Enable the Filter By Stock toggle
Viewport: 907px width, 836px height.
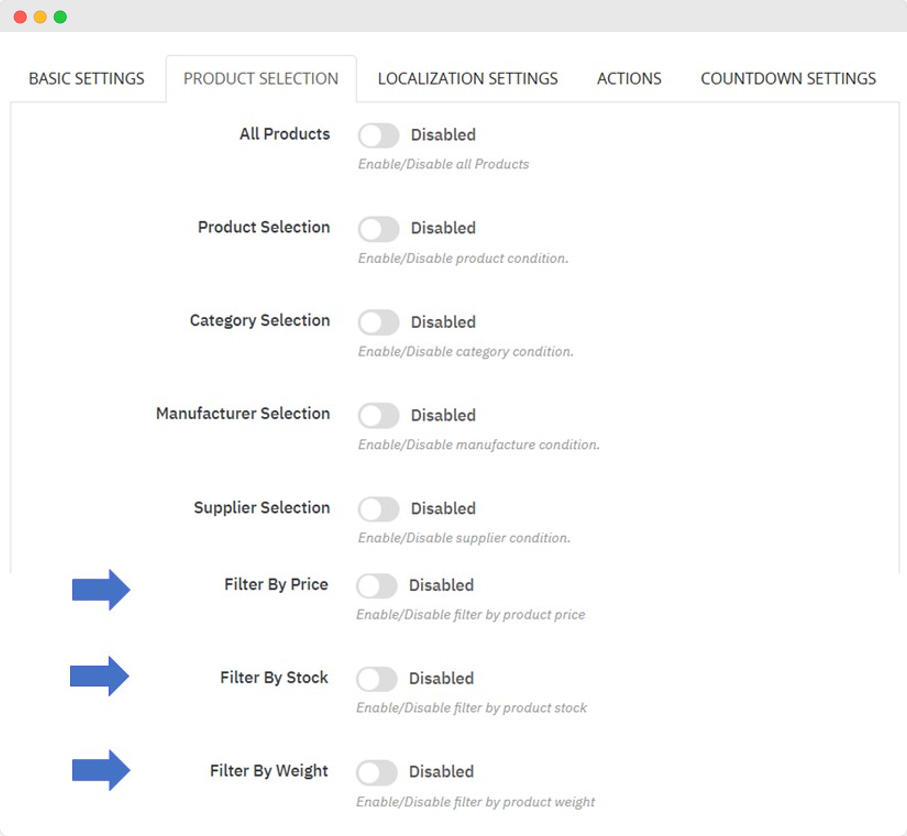[377, 678]
